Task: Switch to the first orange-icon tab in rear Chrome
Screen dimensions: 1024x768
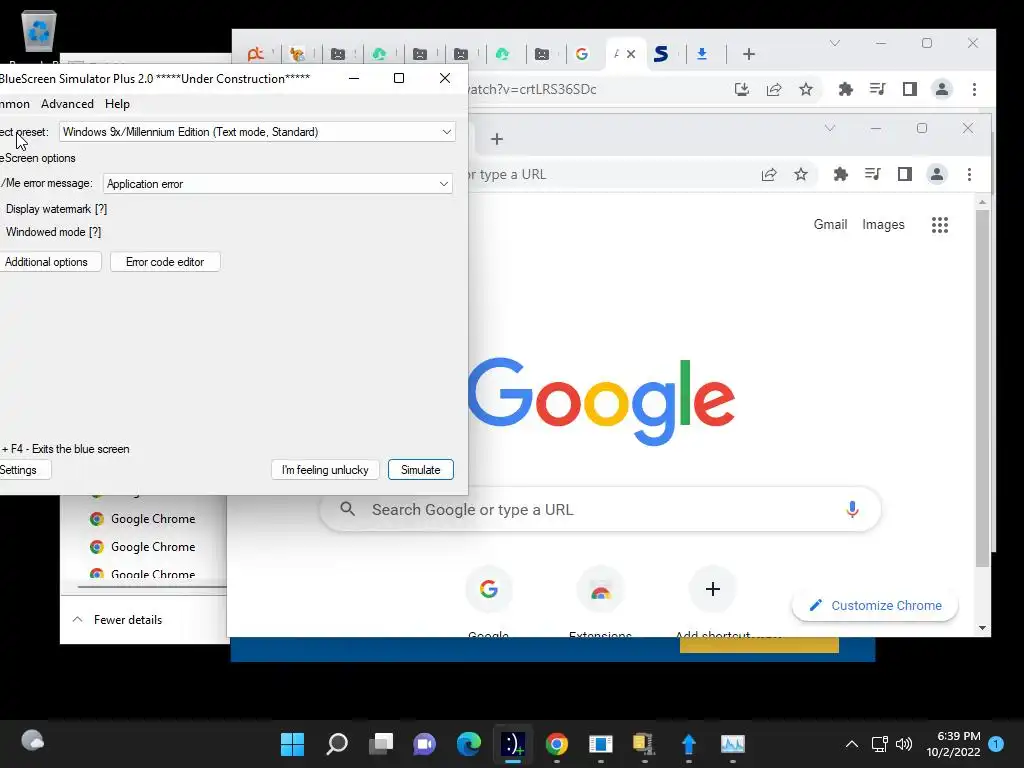Action: pos(256,54)
